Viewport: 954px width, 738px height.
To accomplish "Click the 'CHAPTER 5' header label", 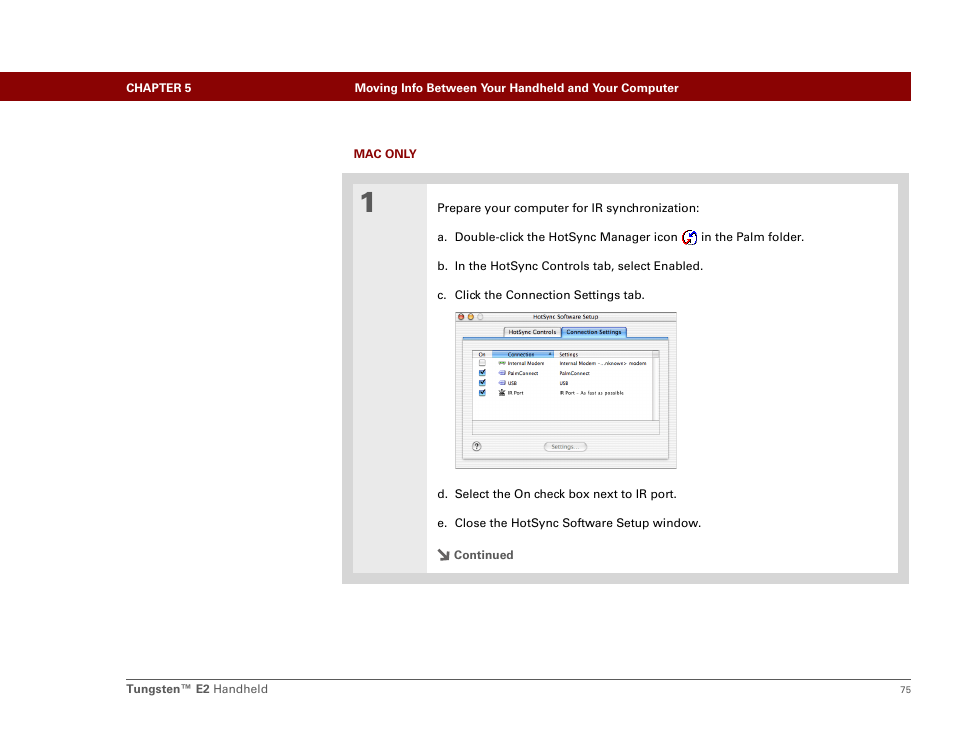I will pyautogui.click(x=159, y=88).
